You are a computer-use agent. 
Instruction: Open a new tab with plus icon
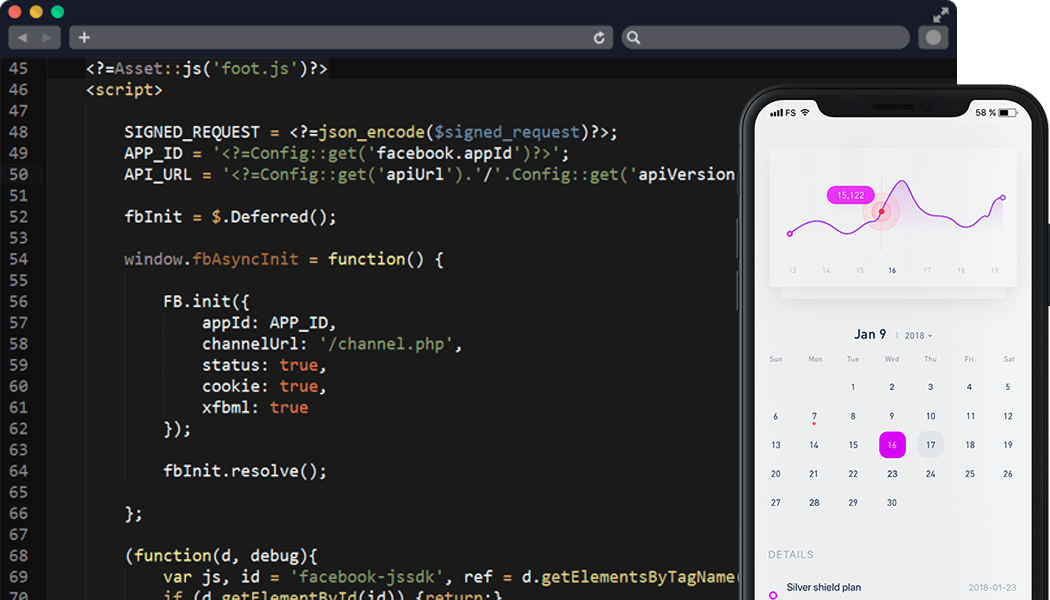(x=84, y=38)
